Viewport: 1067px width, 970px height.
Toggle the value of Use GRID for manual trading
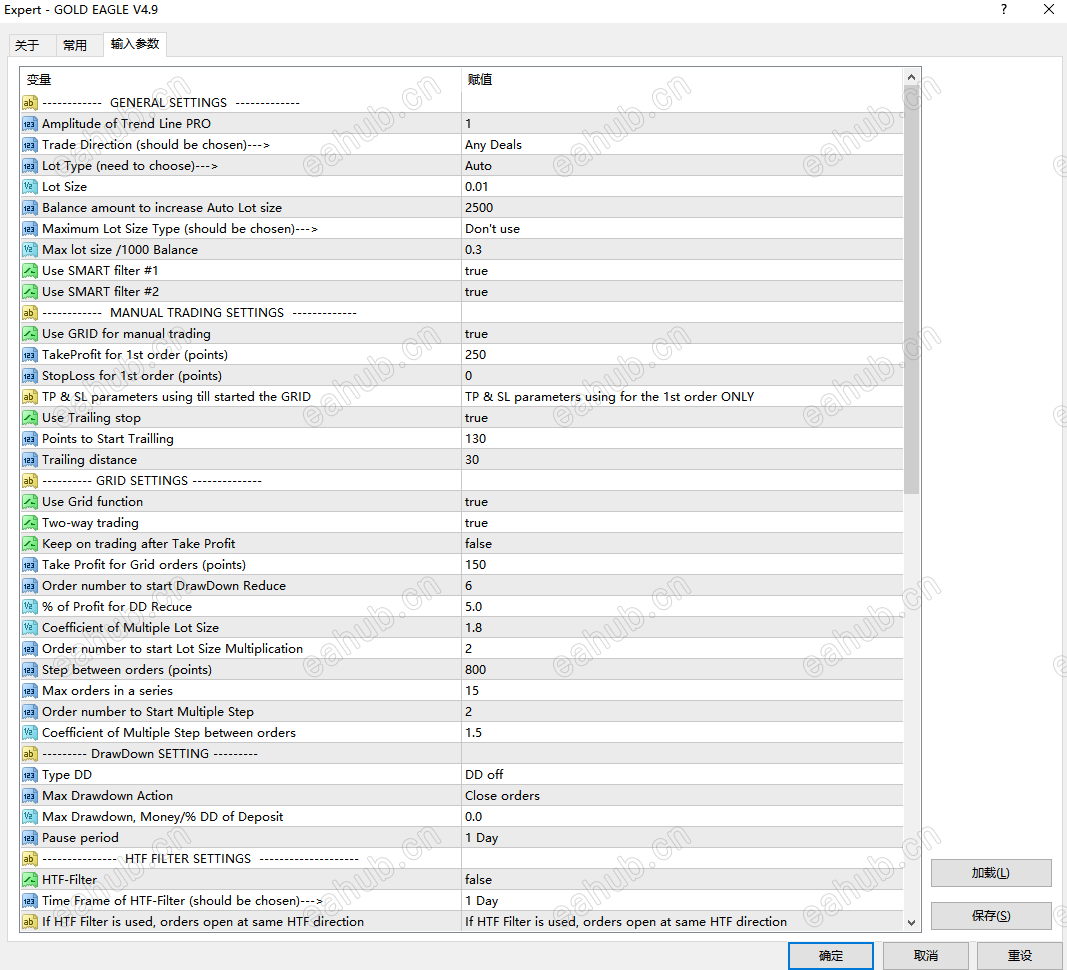683,334
